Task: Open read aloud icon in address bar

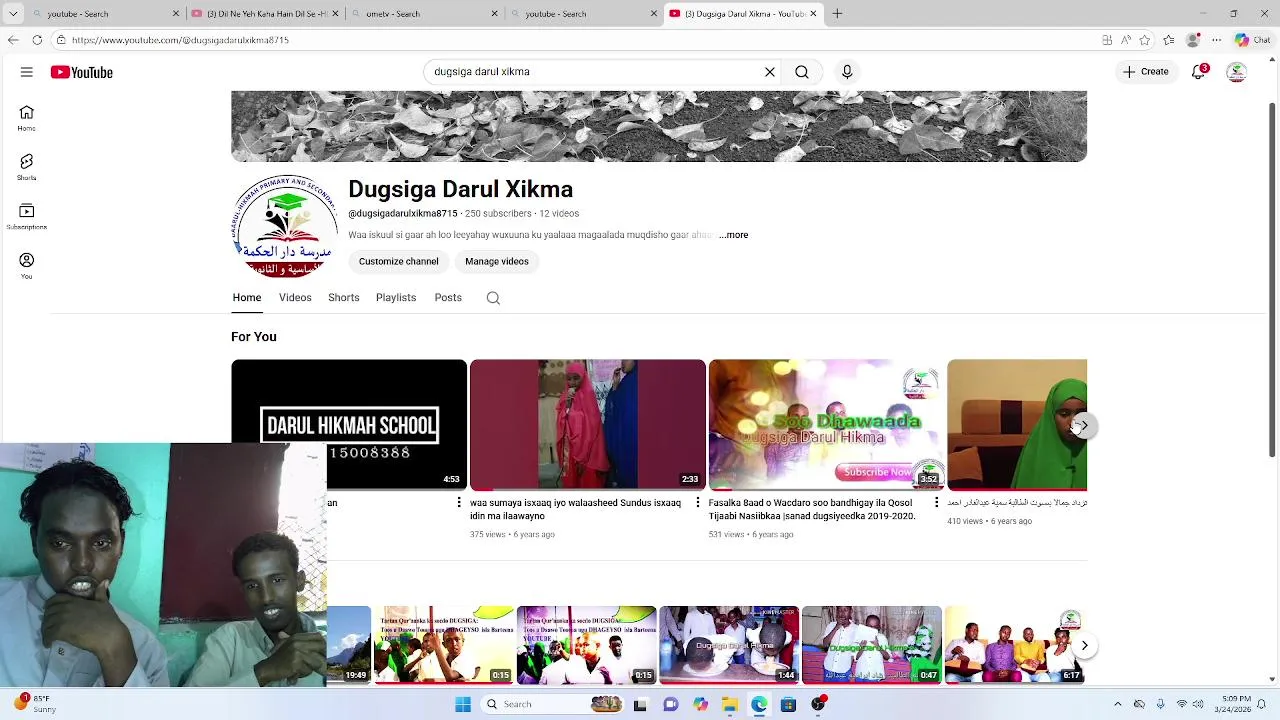Action: coord(1126,40)
